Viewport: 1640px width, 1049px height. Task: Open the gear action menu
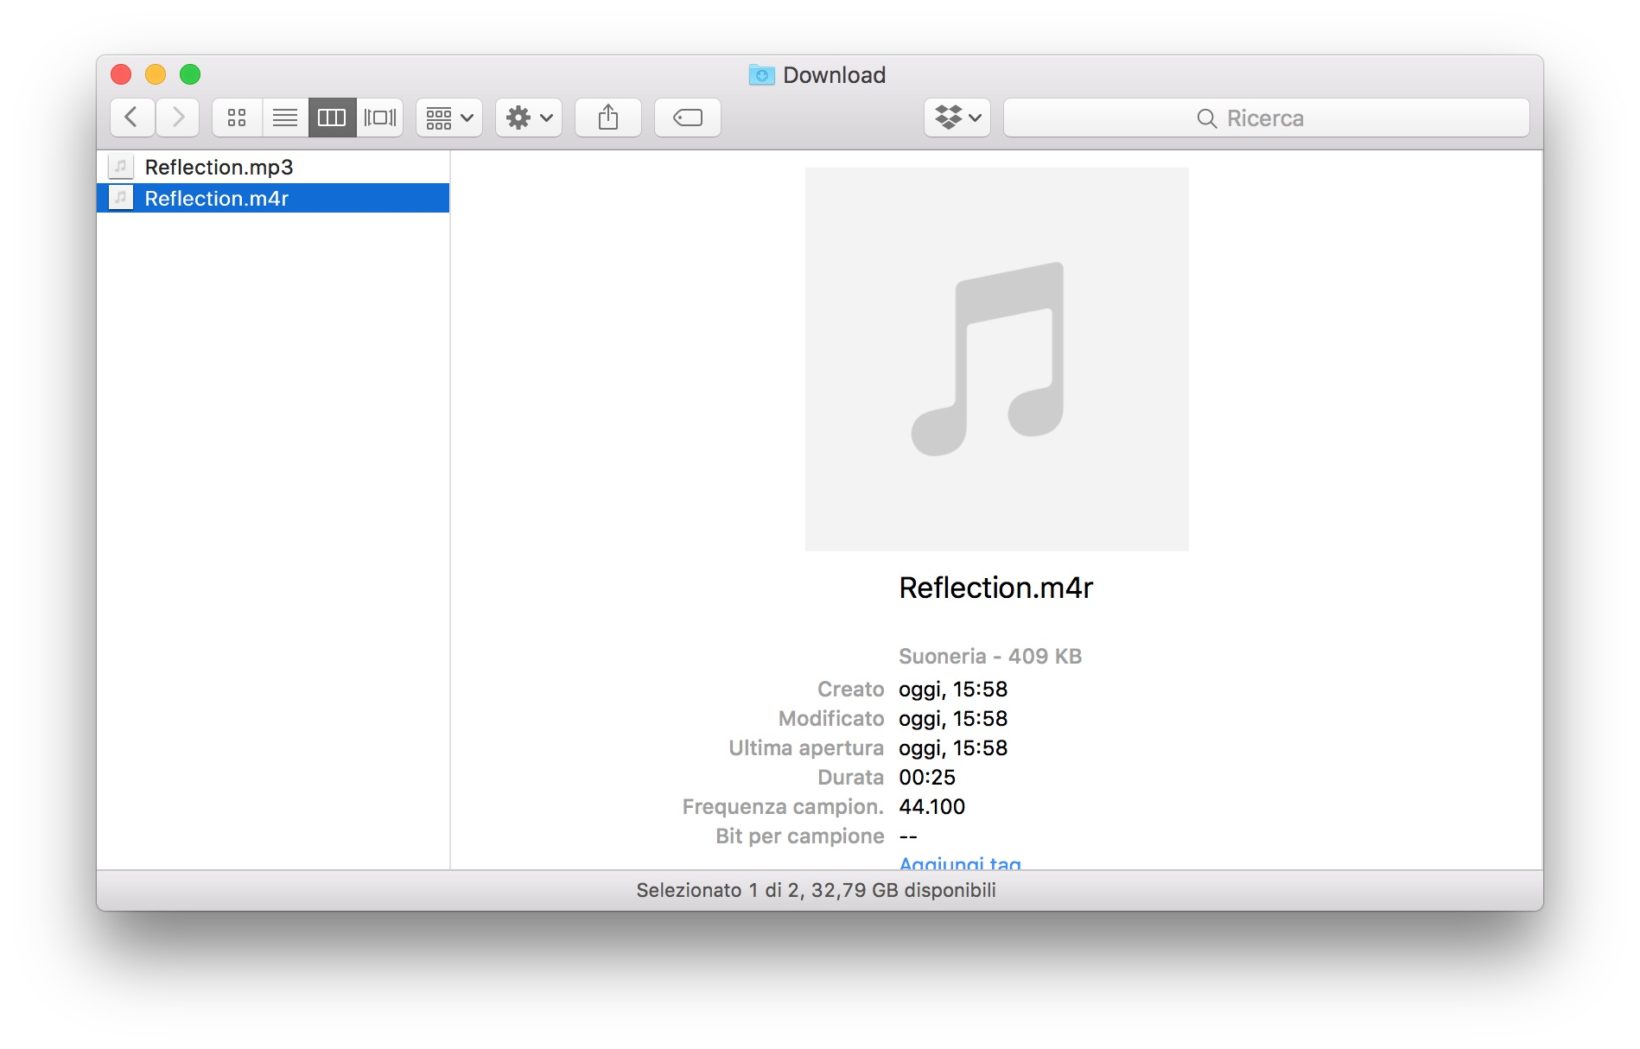coord(529,118)
